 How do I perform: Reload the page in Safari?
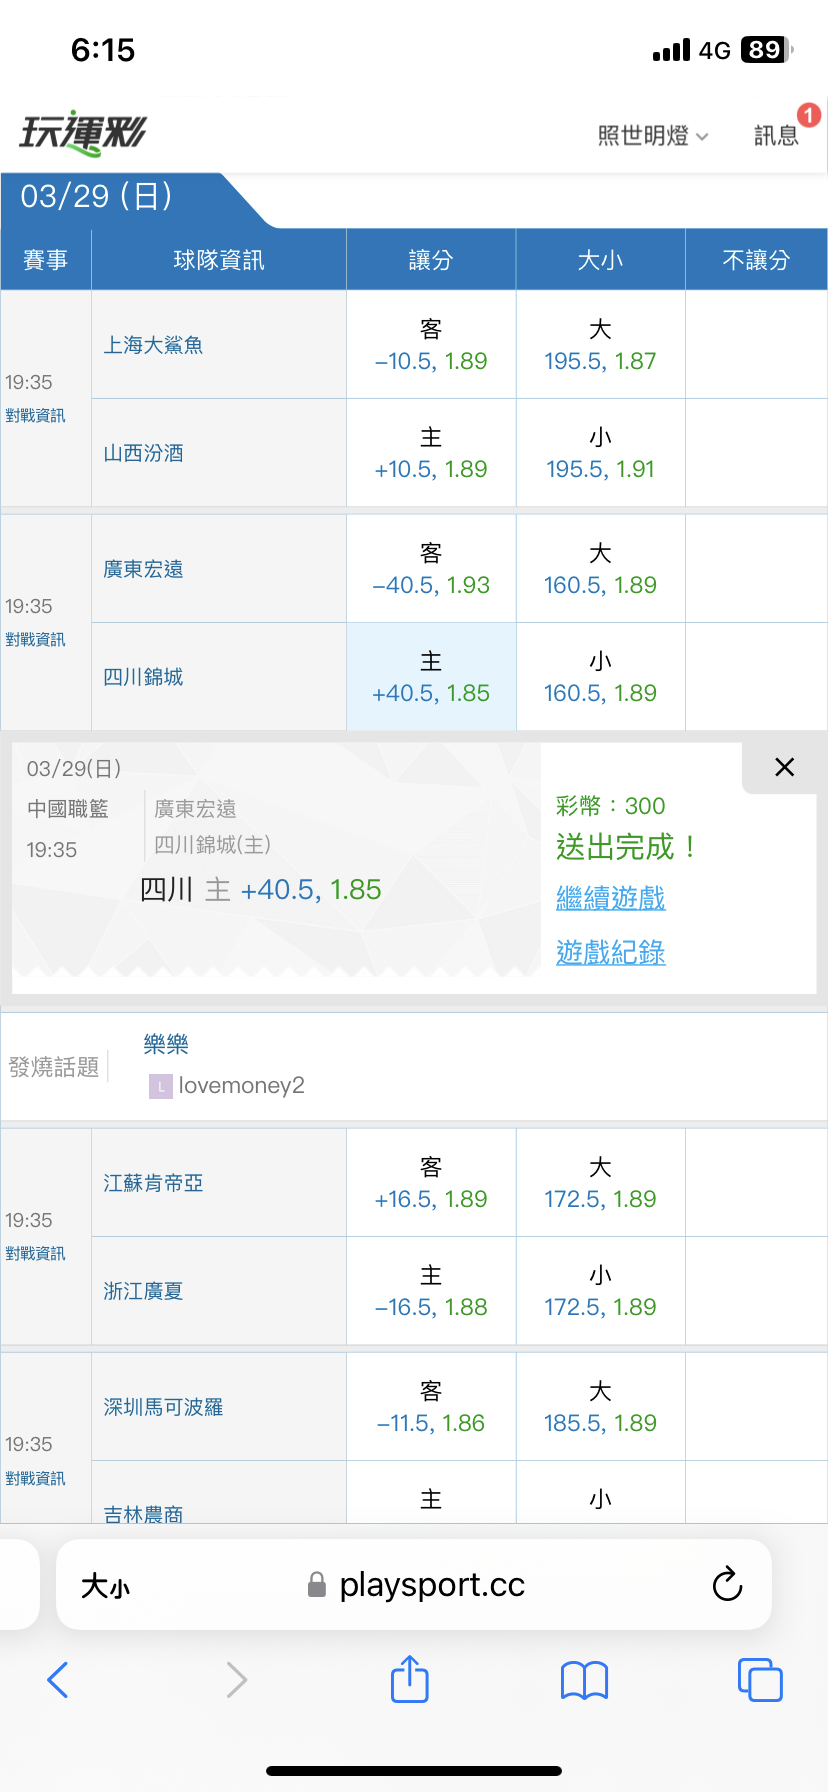(x=727, y=1584)
